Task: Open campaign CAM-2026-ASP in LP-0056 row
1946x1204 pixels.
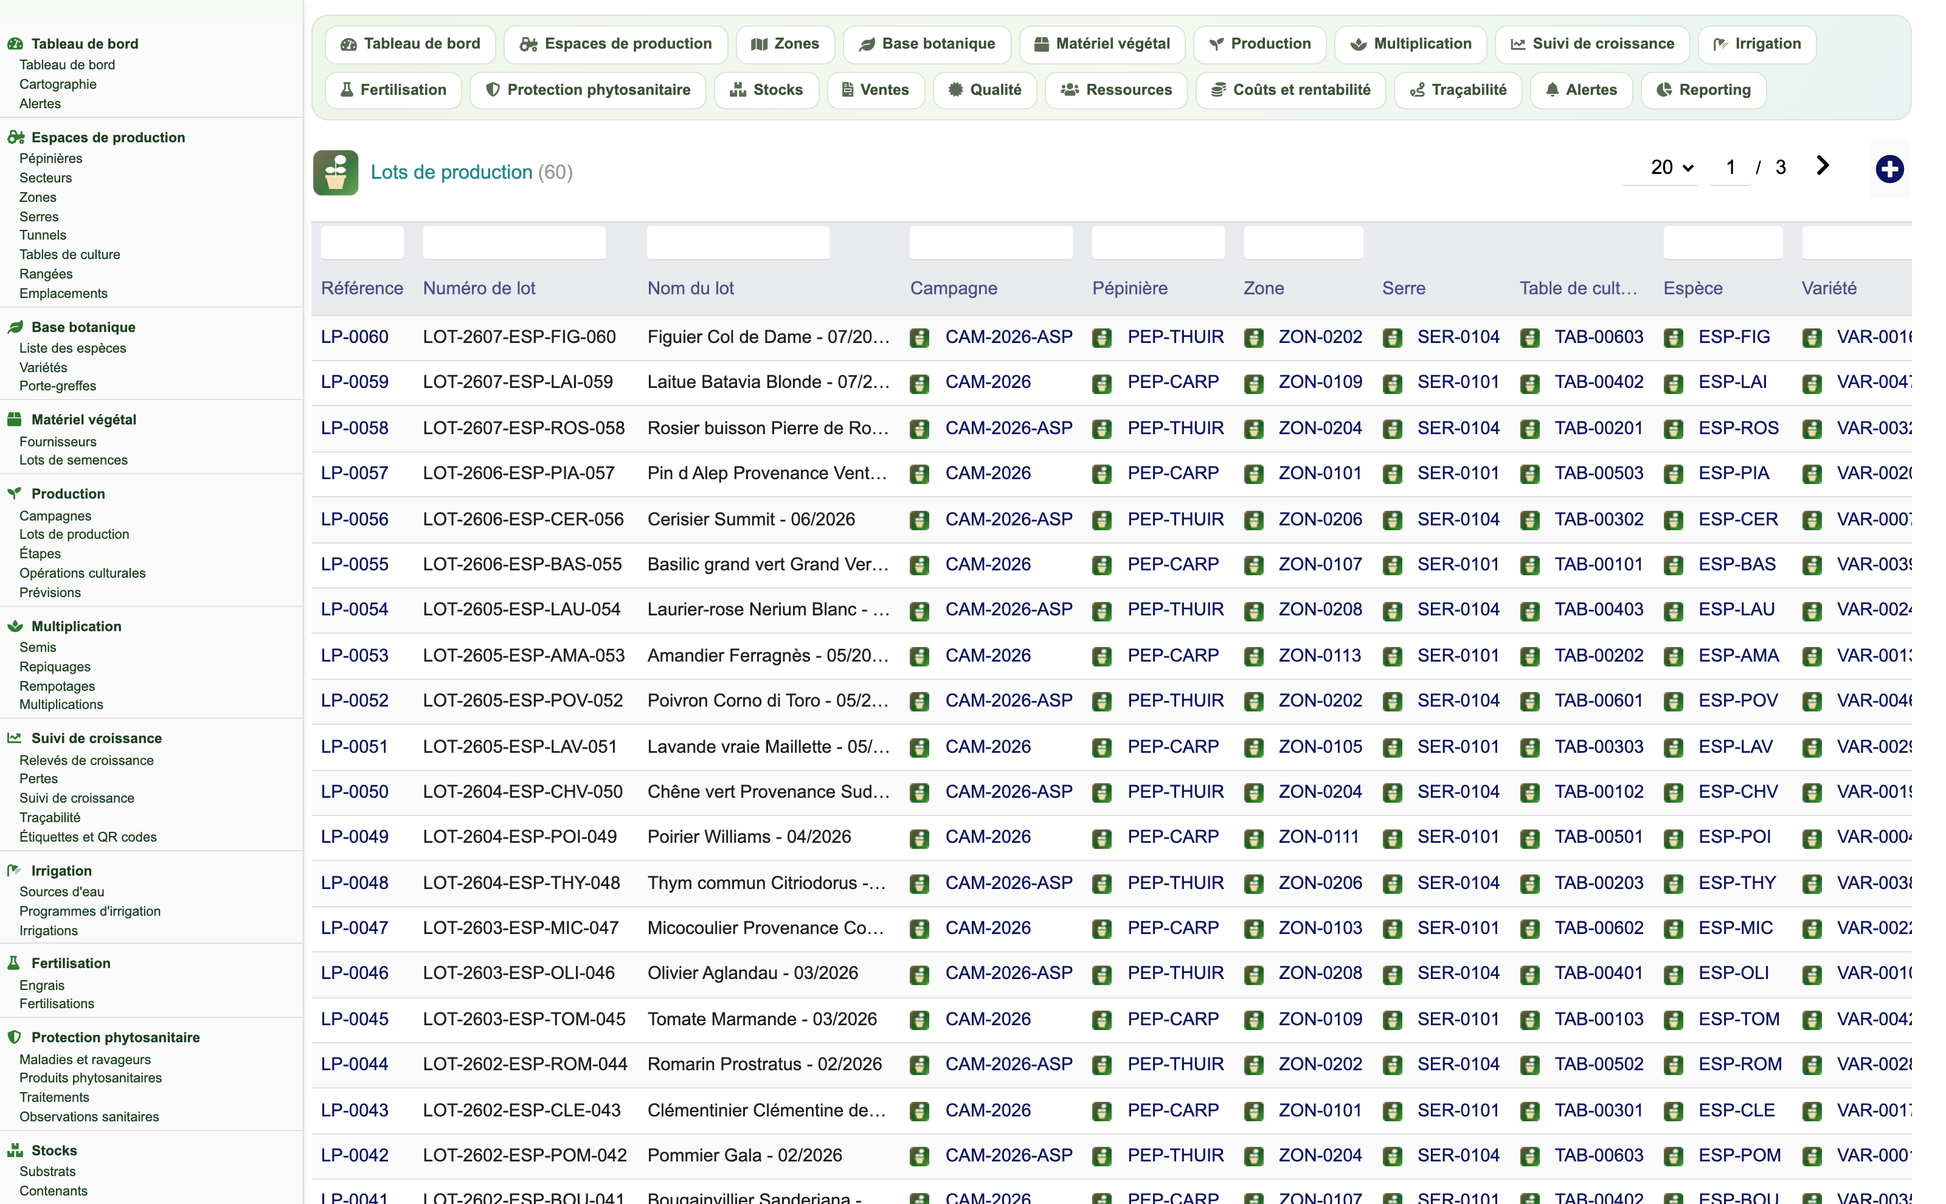Action: coord(1008,519)
